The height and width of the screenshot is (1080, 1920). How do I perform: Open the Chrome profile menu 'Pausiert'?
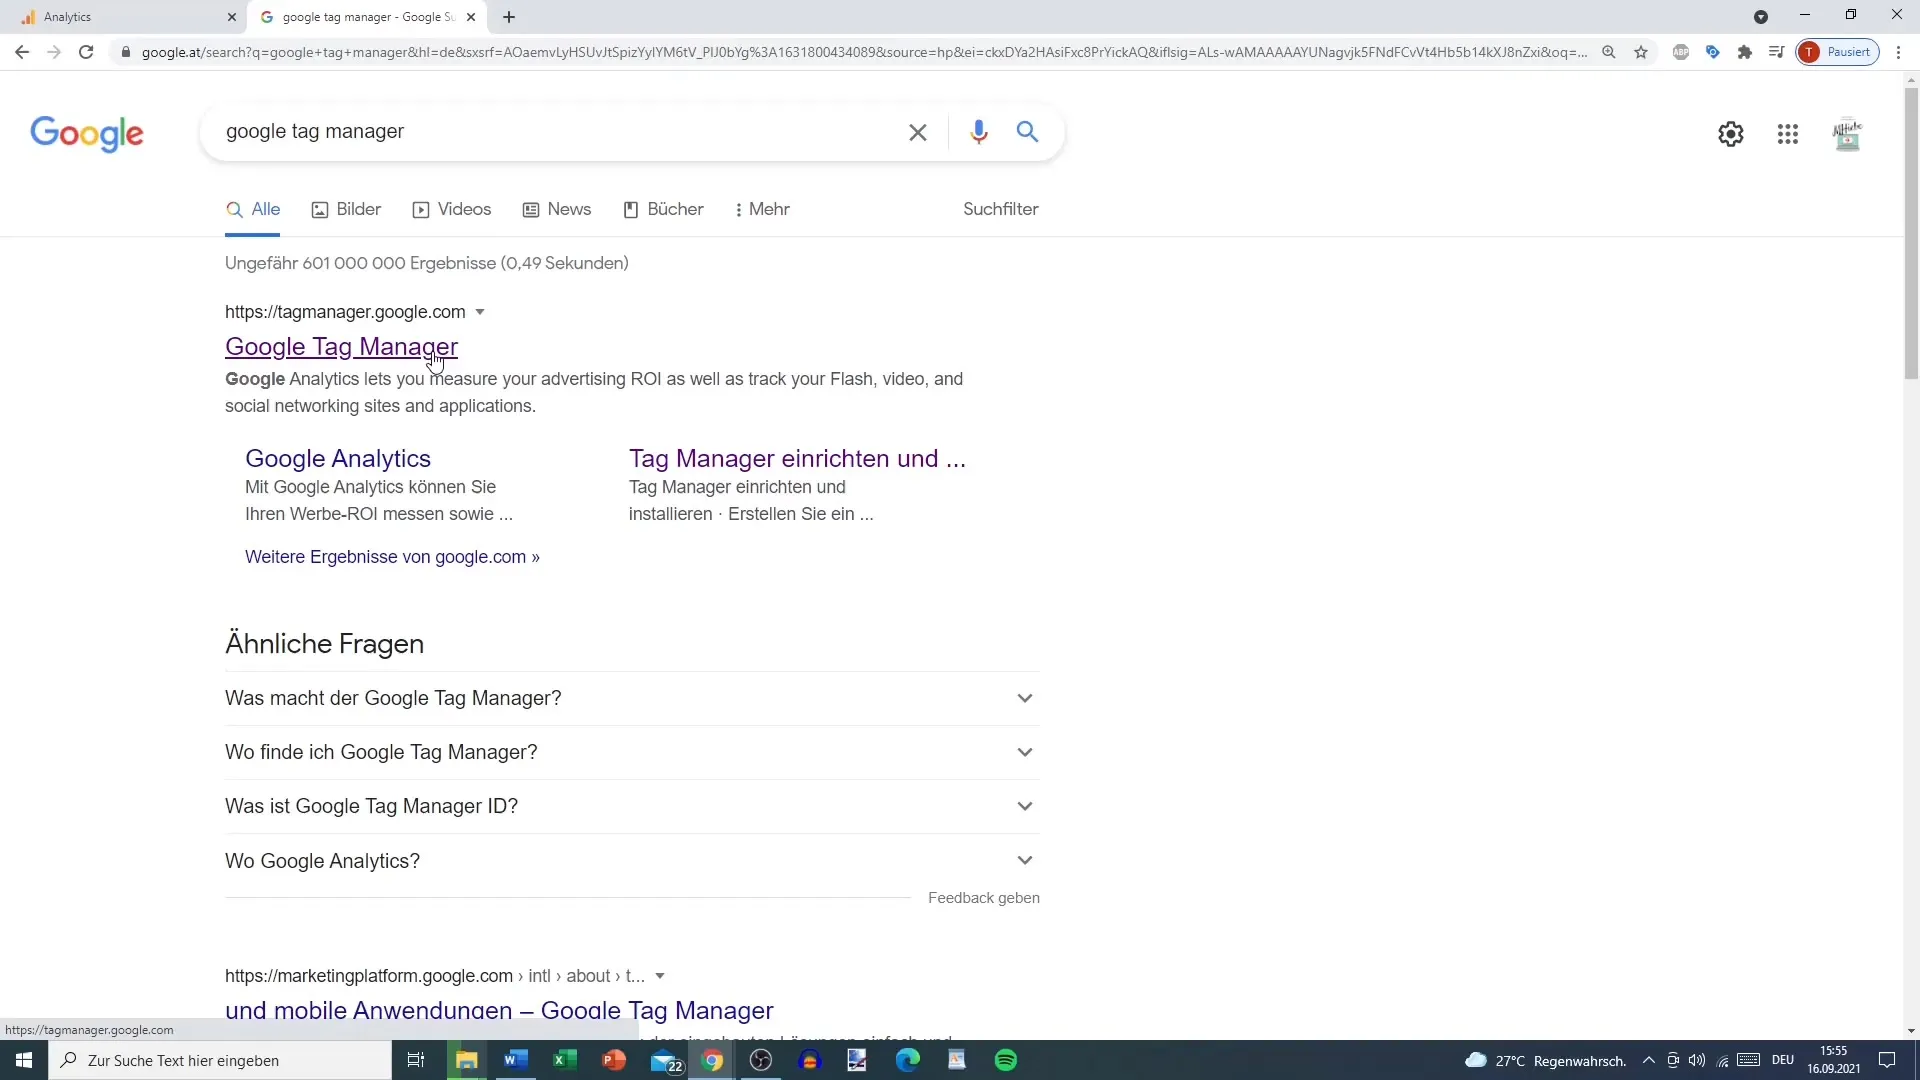pos(1838,52)
